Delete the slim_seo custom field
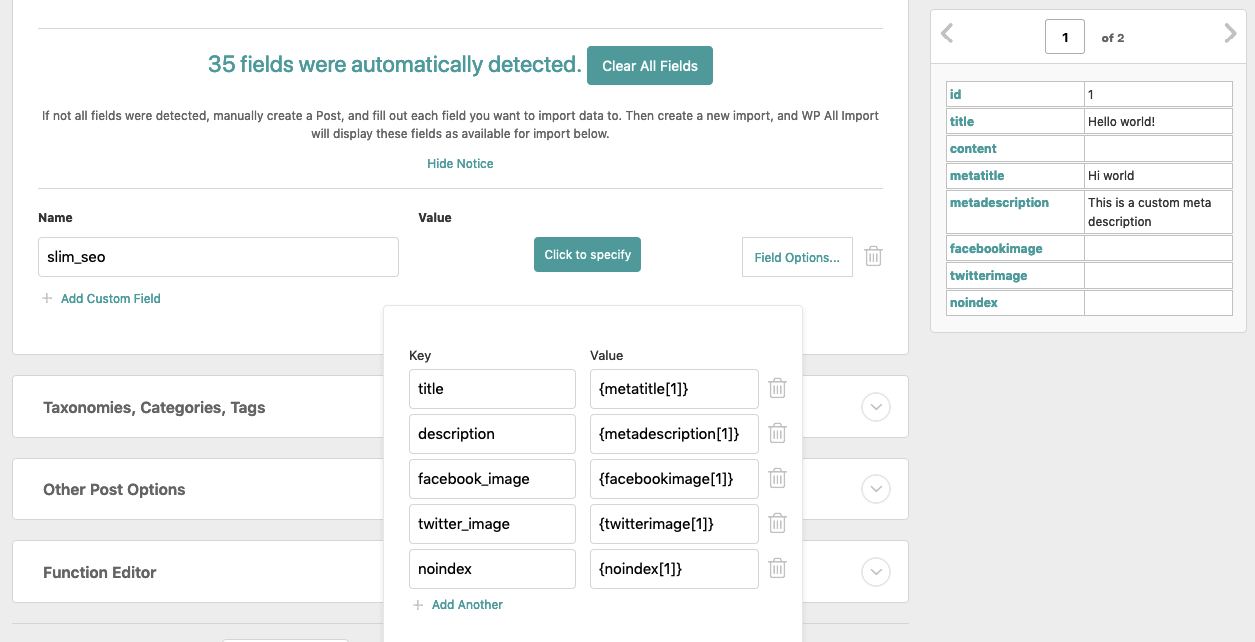Viewport: 1255px width, 642px height. click(x=873, y=256)
